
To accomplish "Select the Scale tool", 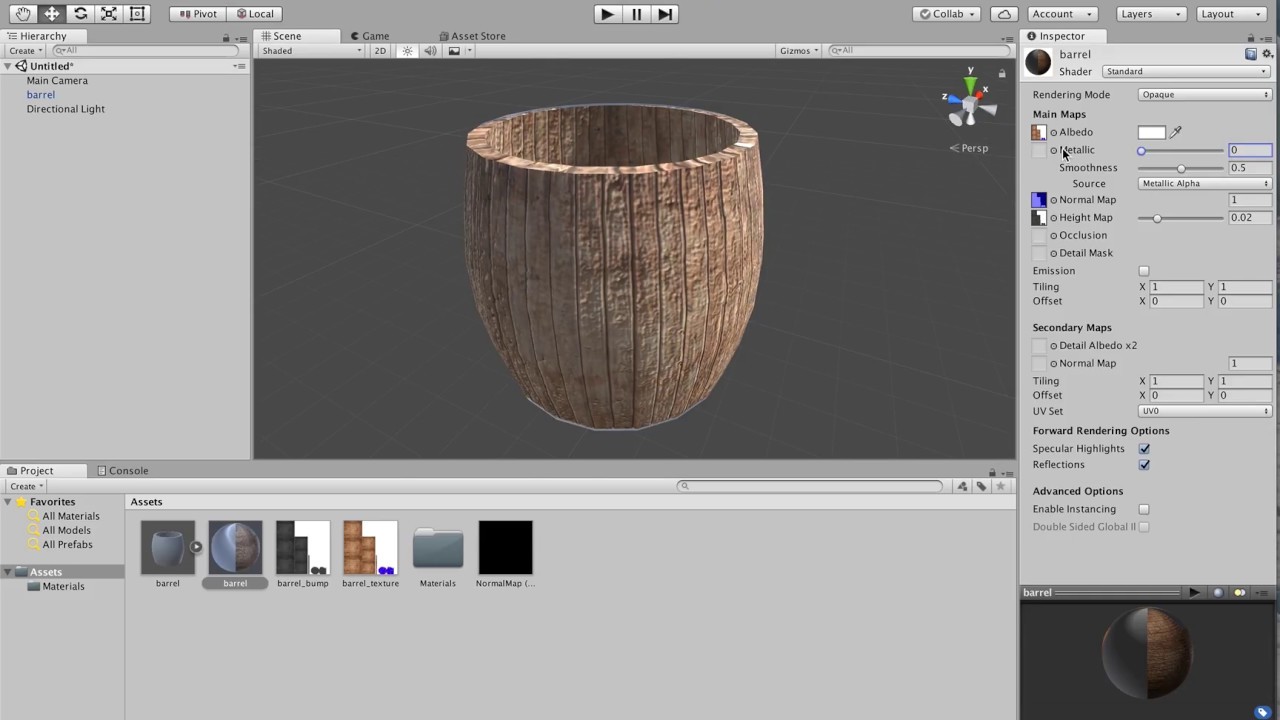I will (109, 14).
